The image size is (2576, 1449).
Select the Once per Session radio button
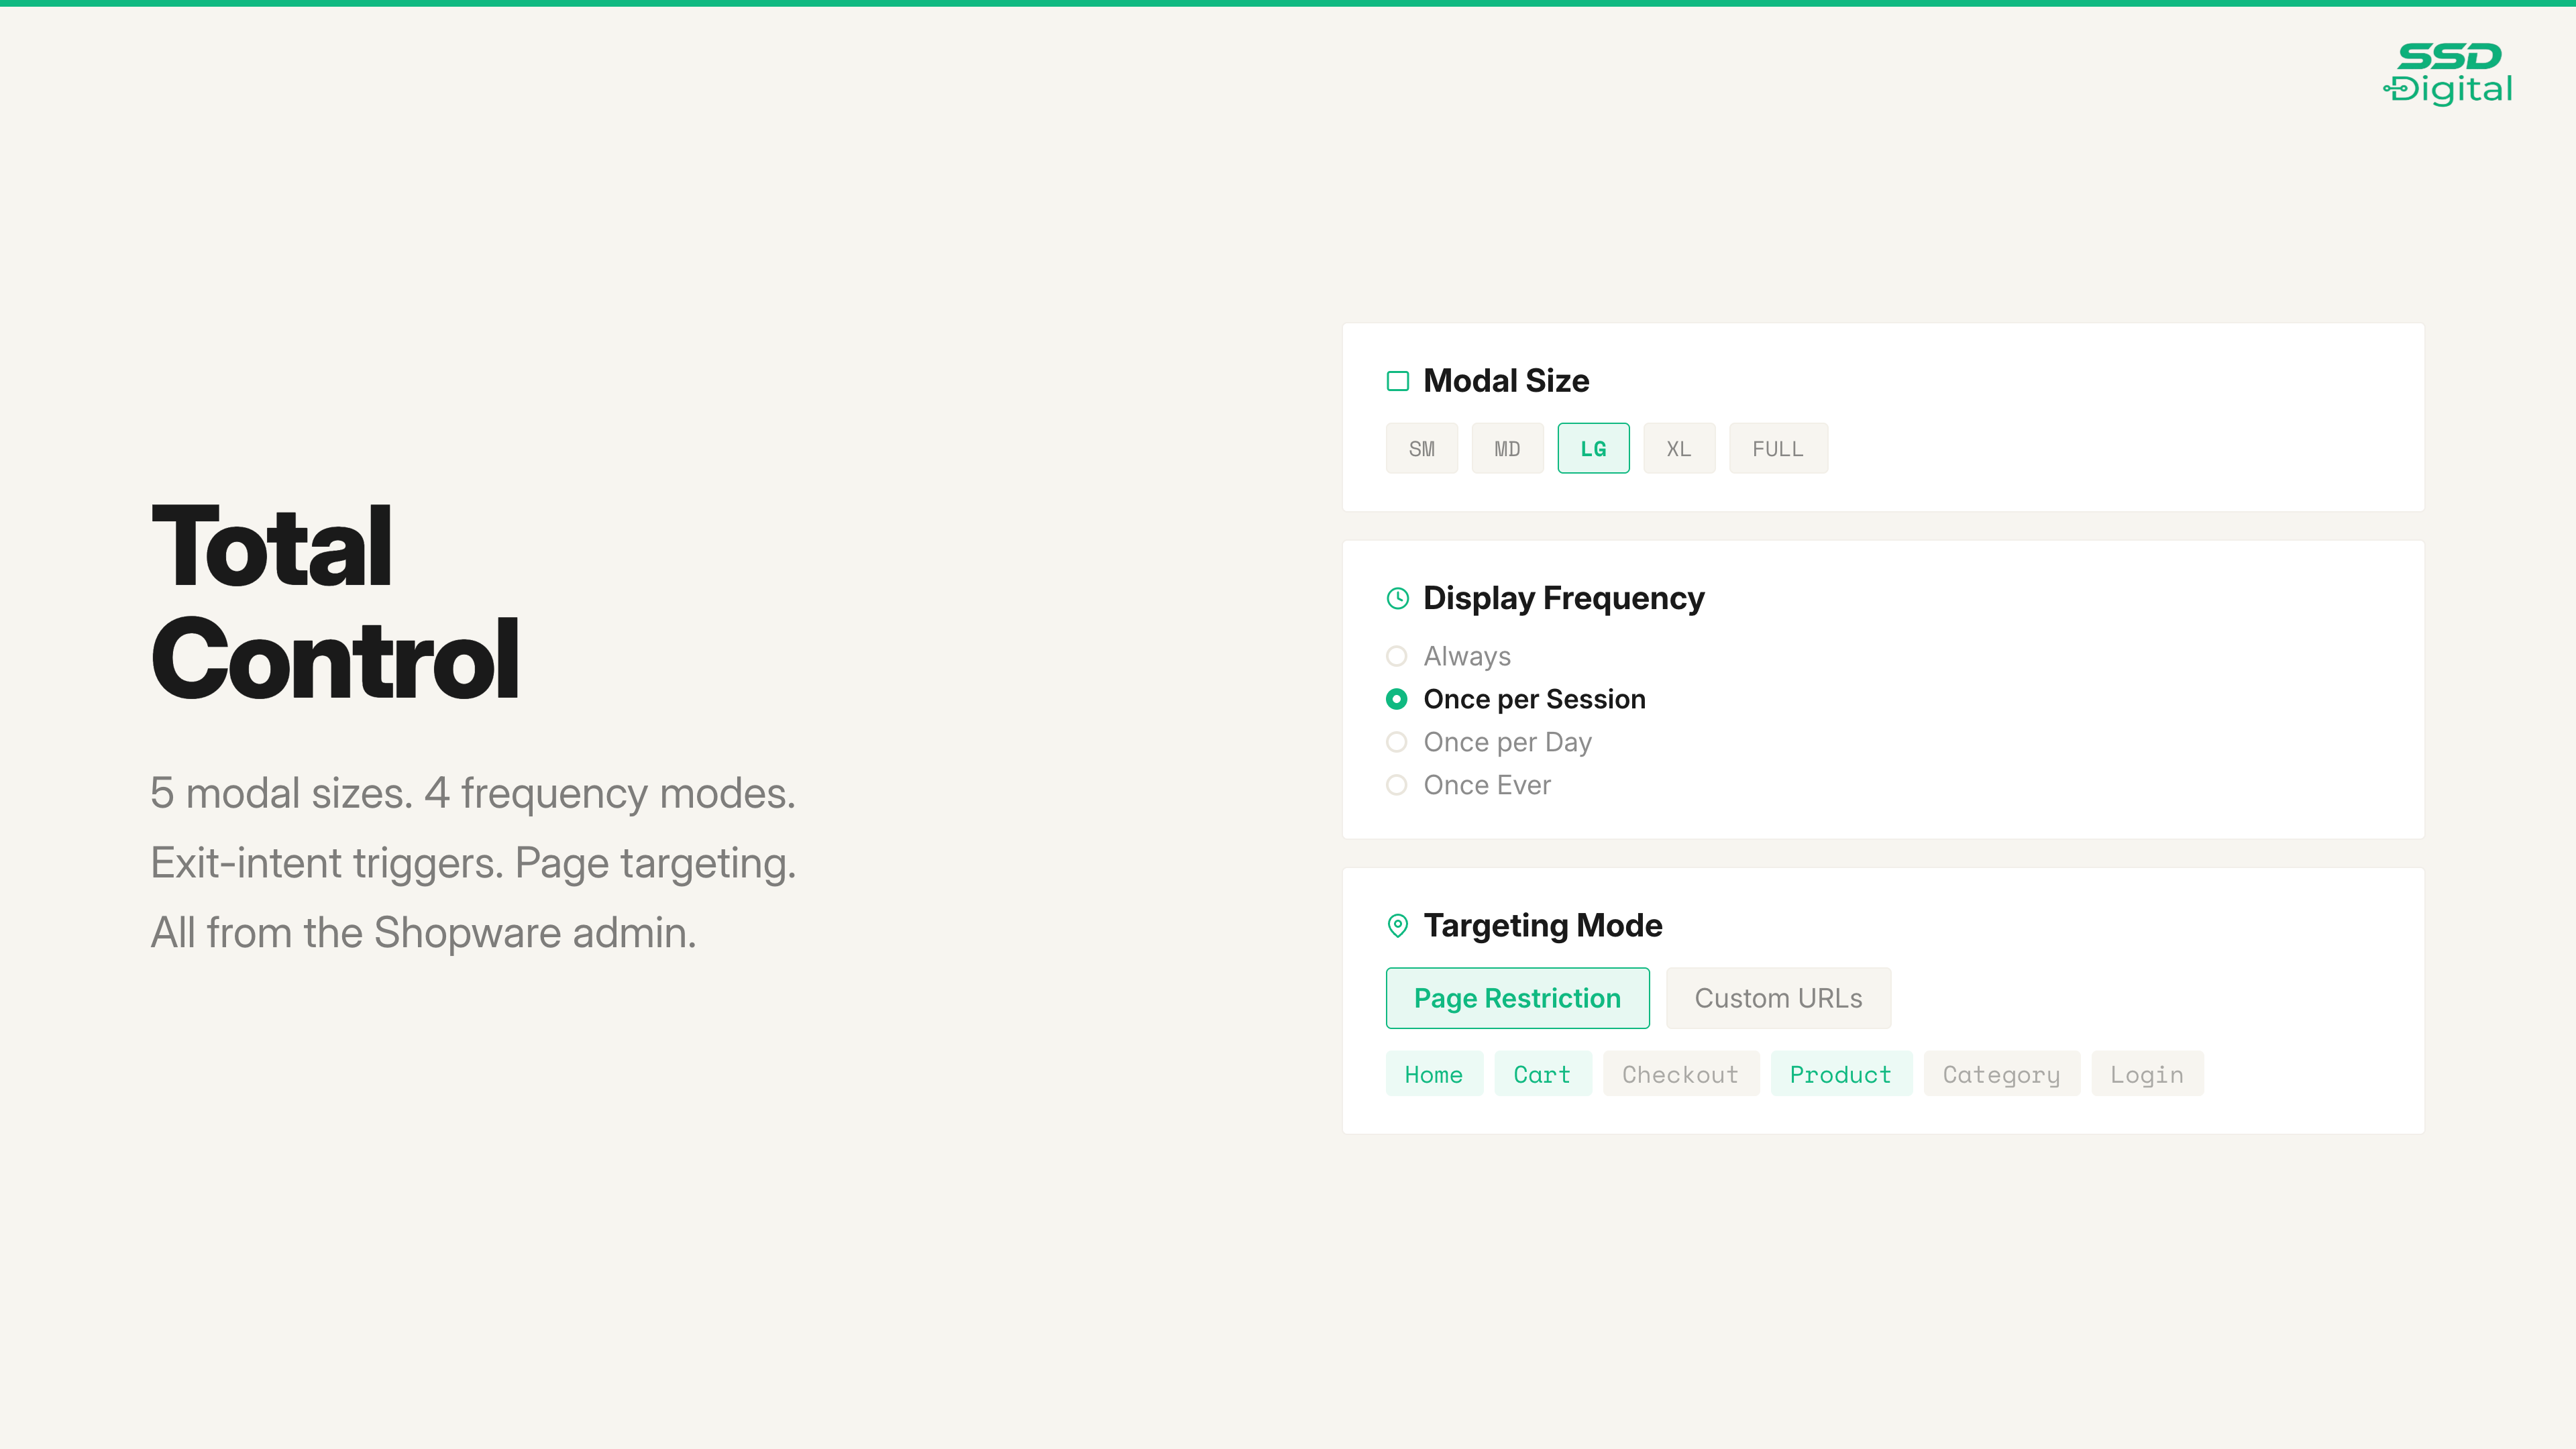point(1397,699)
